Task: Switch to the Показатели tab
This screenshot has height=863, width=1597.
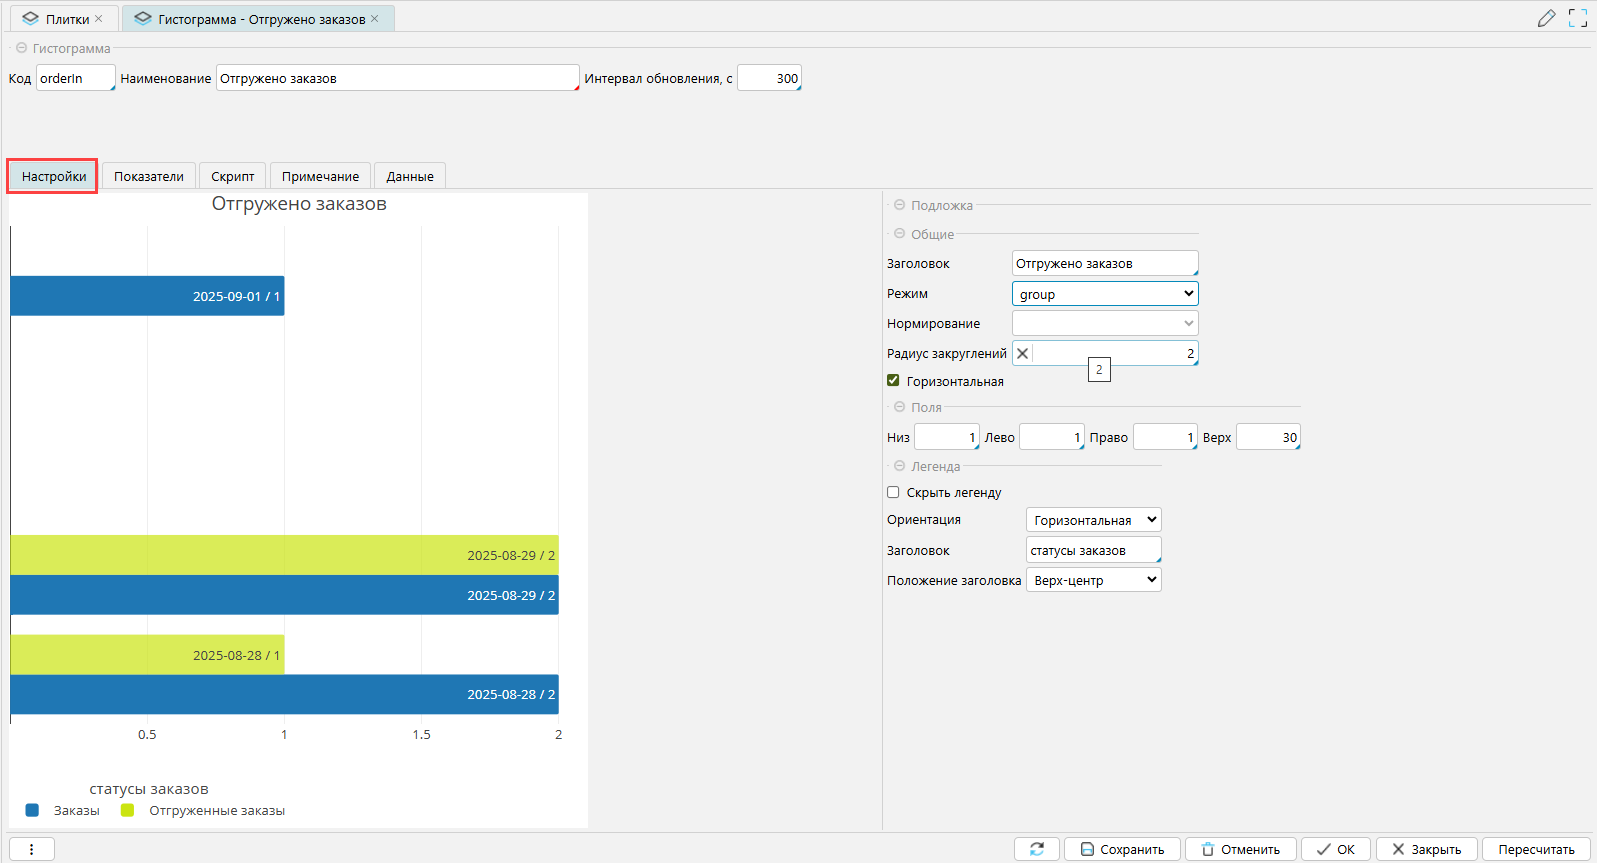Action: [x=148, y=176]
